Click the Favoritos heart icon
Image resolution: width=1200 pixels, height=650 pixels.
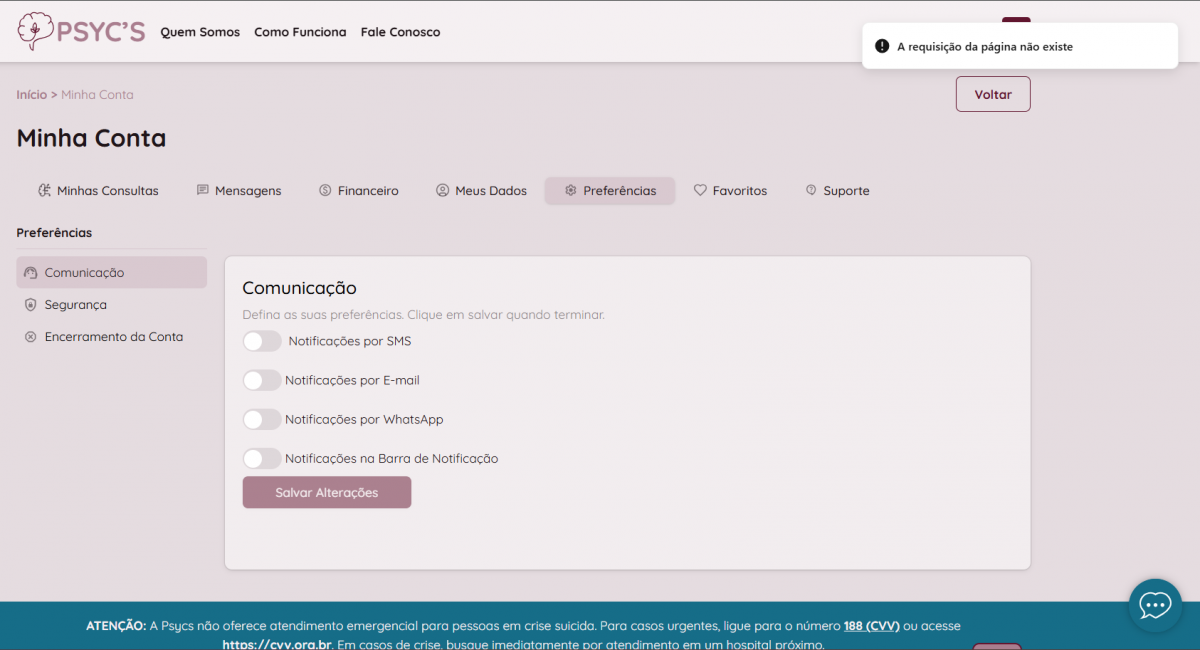pos(700,191)
